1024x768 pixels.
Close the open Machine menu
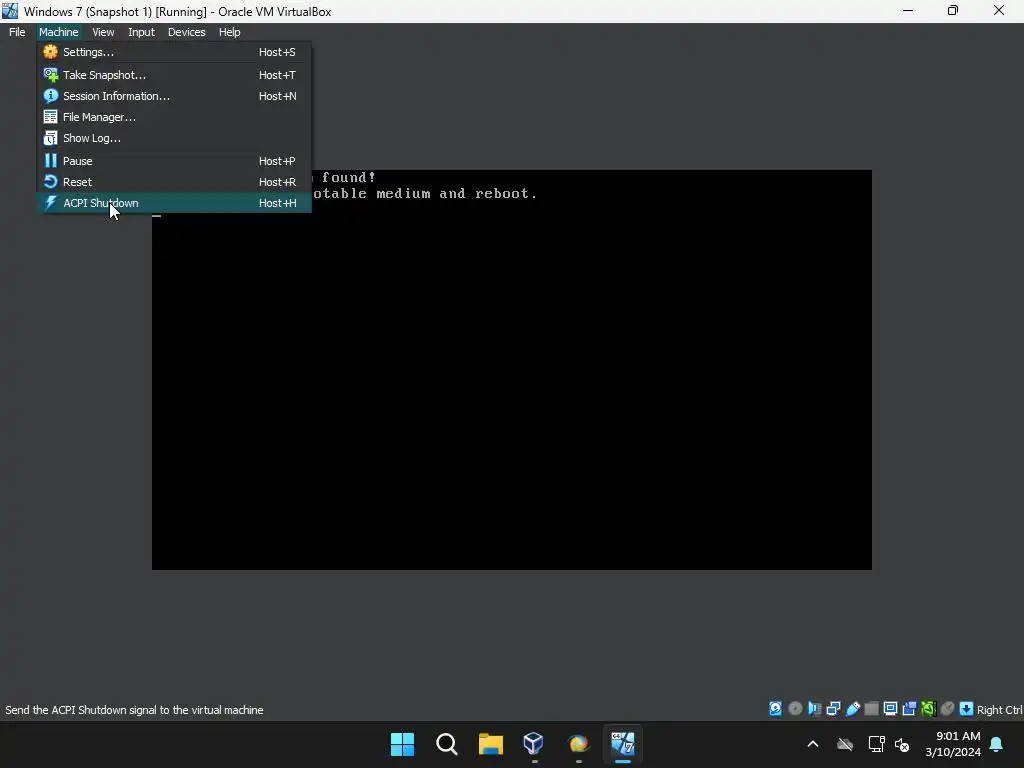click(x=58, y=32)
